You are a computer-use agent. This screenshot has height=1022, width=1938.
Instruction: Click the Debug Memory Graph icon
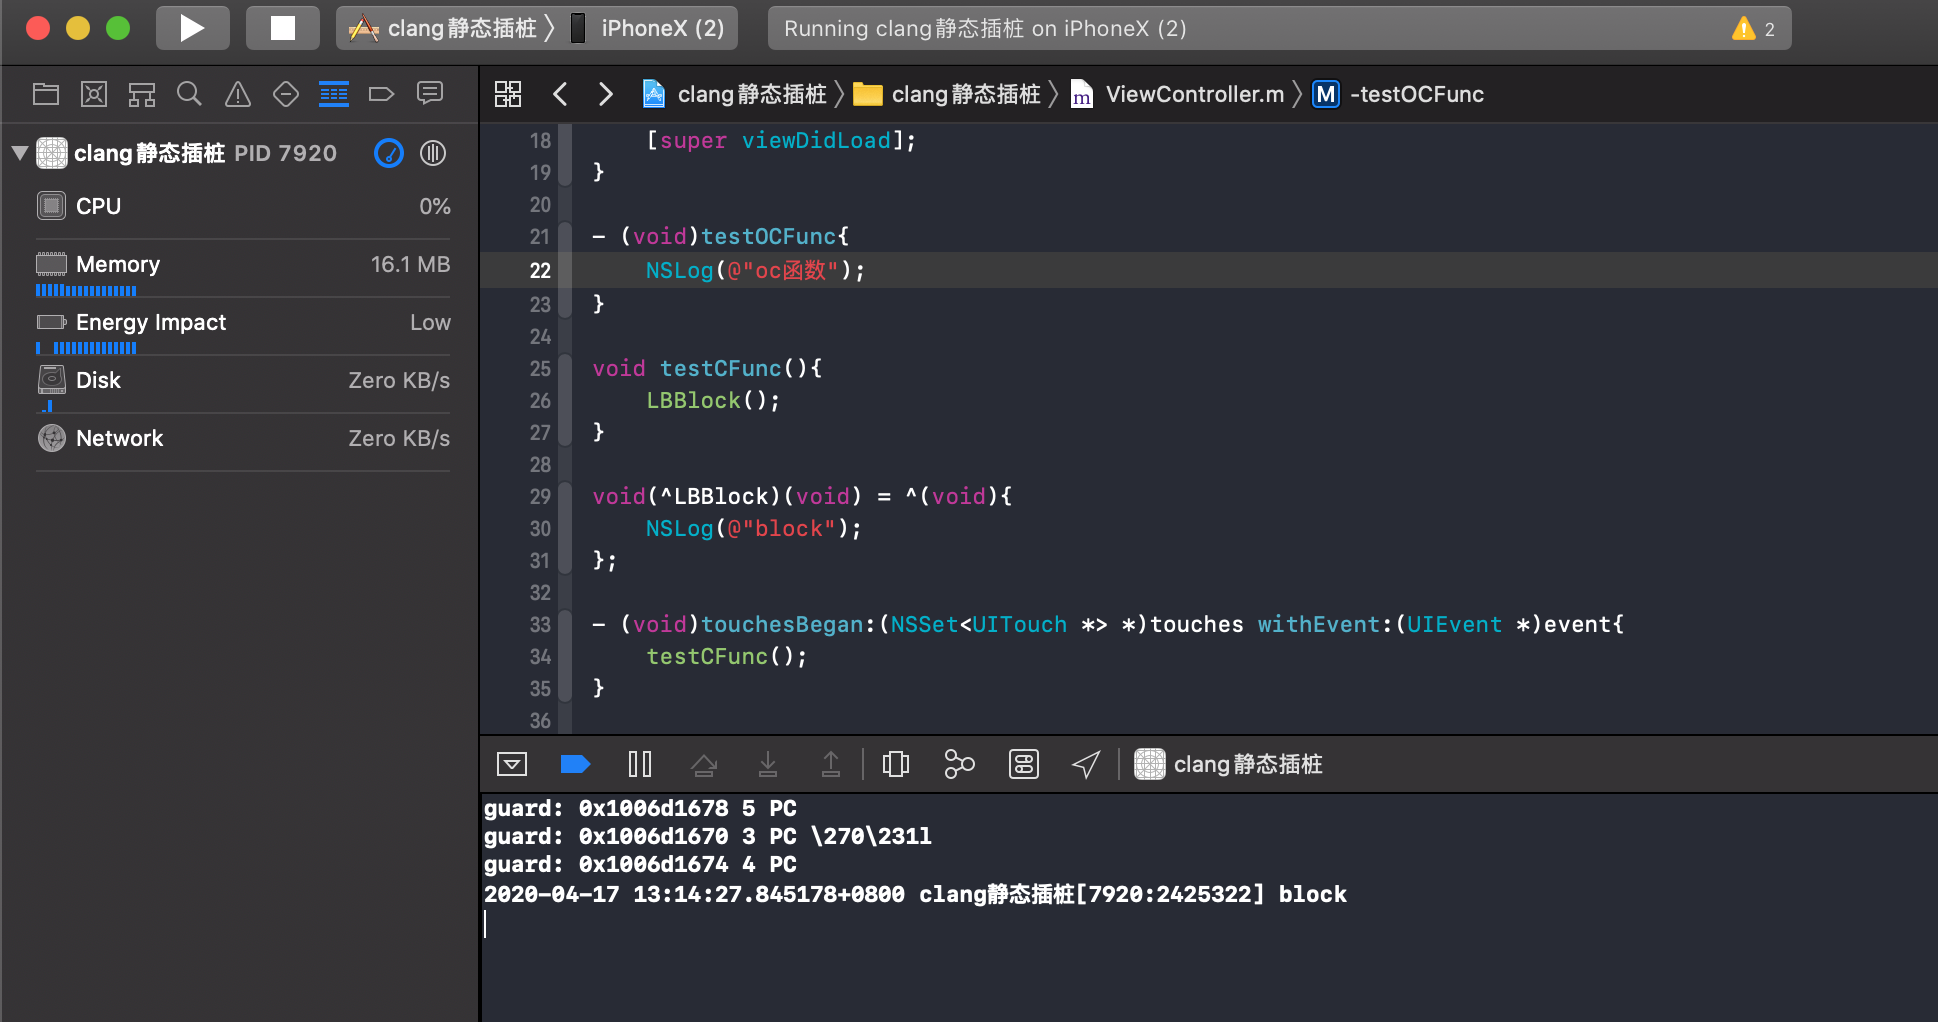point(959,764)
